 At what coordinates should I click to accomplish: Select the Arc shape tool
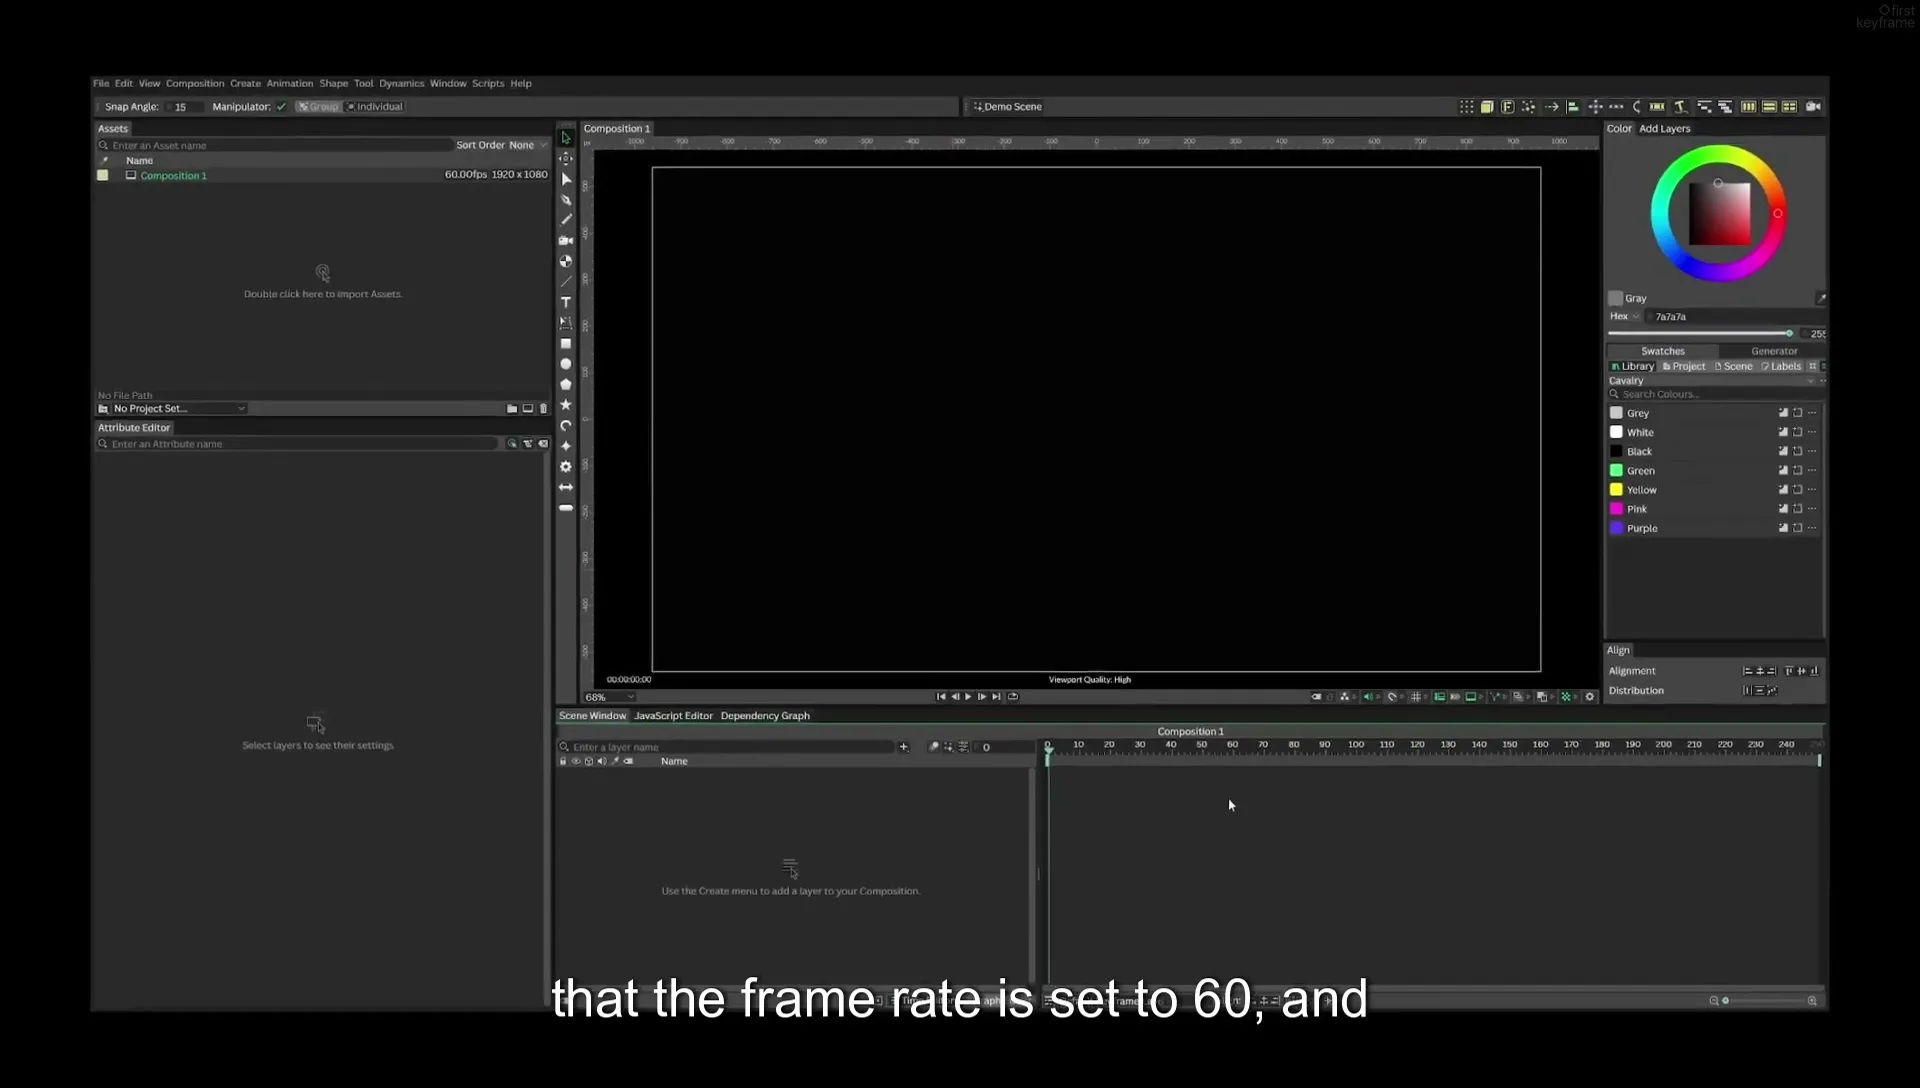click(566, 426)
